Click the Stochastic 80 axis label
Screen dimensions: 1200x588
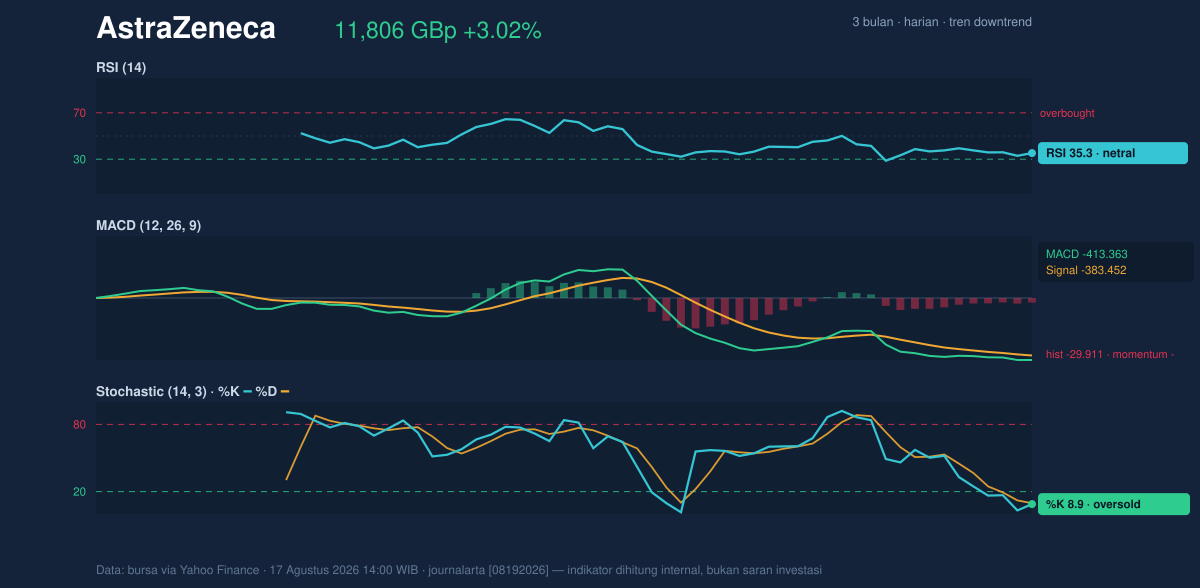point(79,425)
